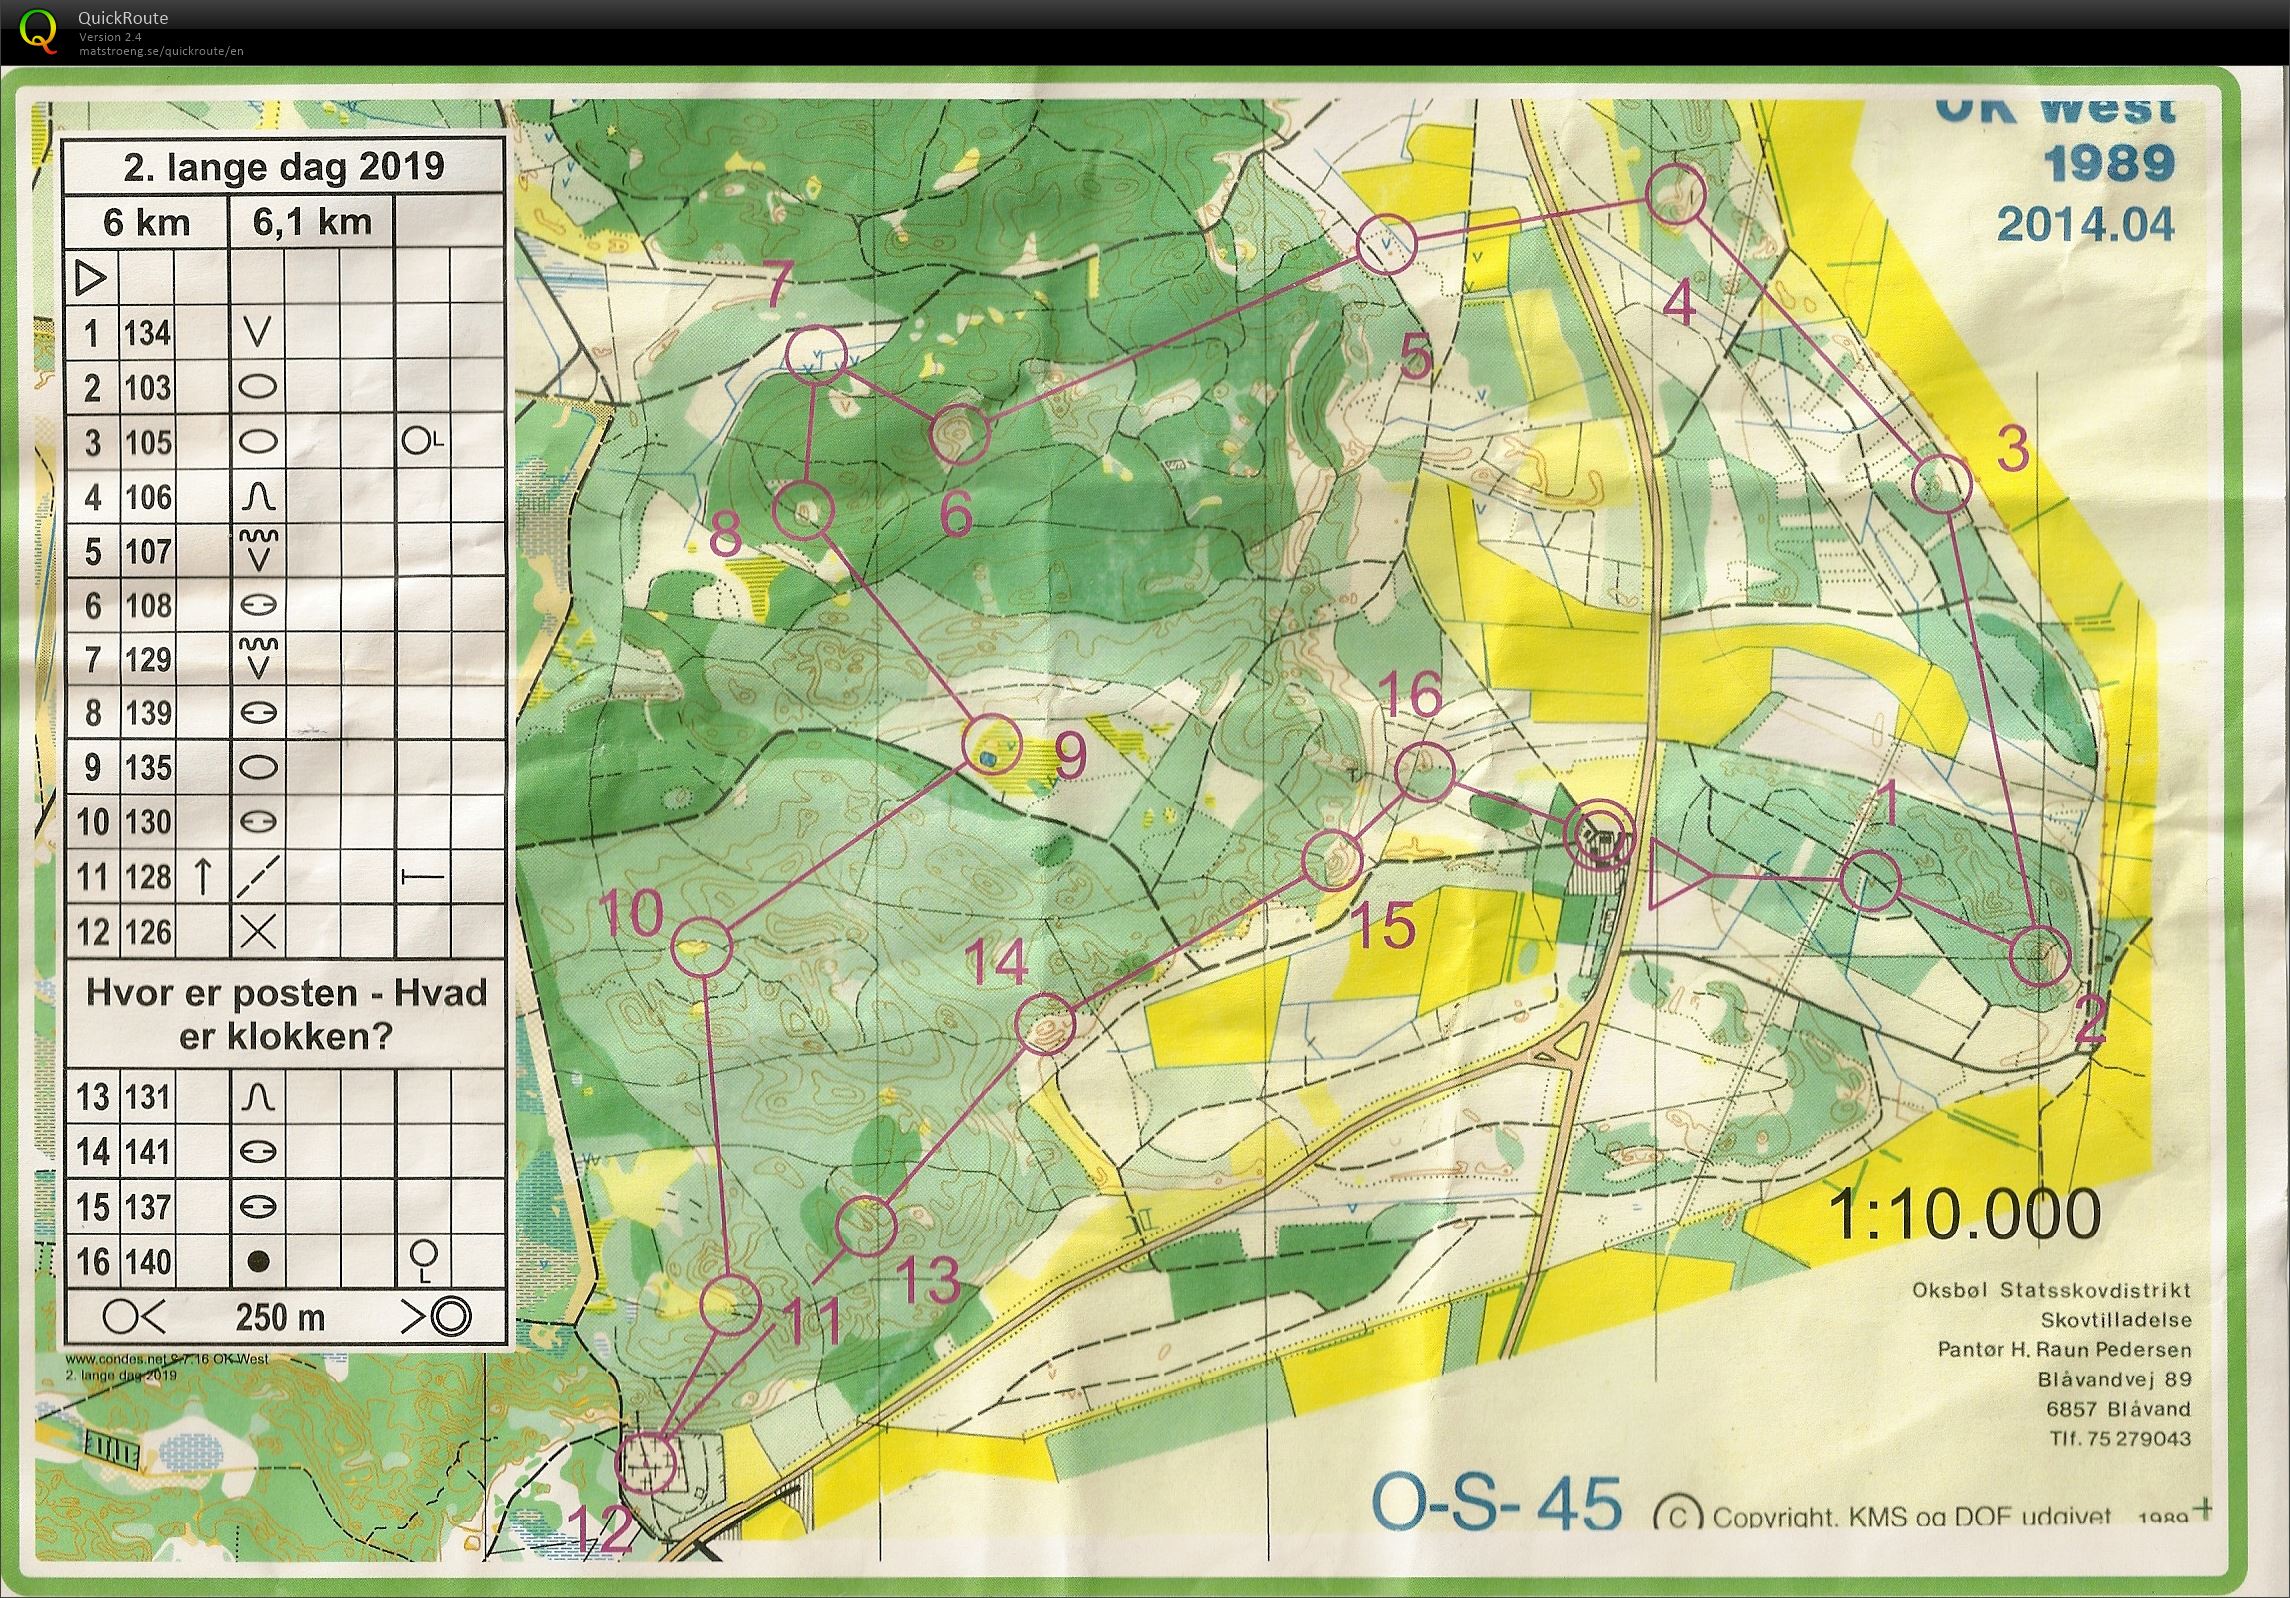Select the blue "1989" text near the top
The image size is (2290, 1598).
coord(2111,164)
